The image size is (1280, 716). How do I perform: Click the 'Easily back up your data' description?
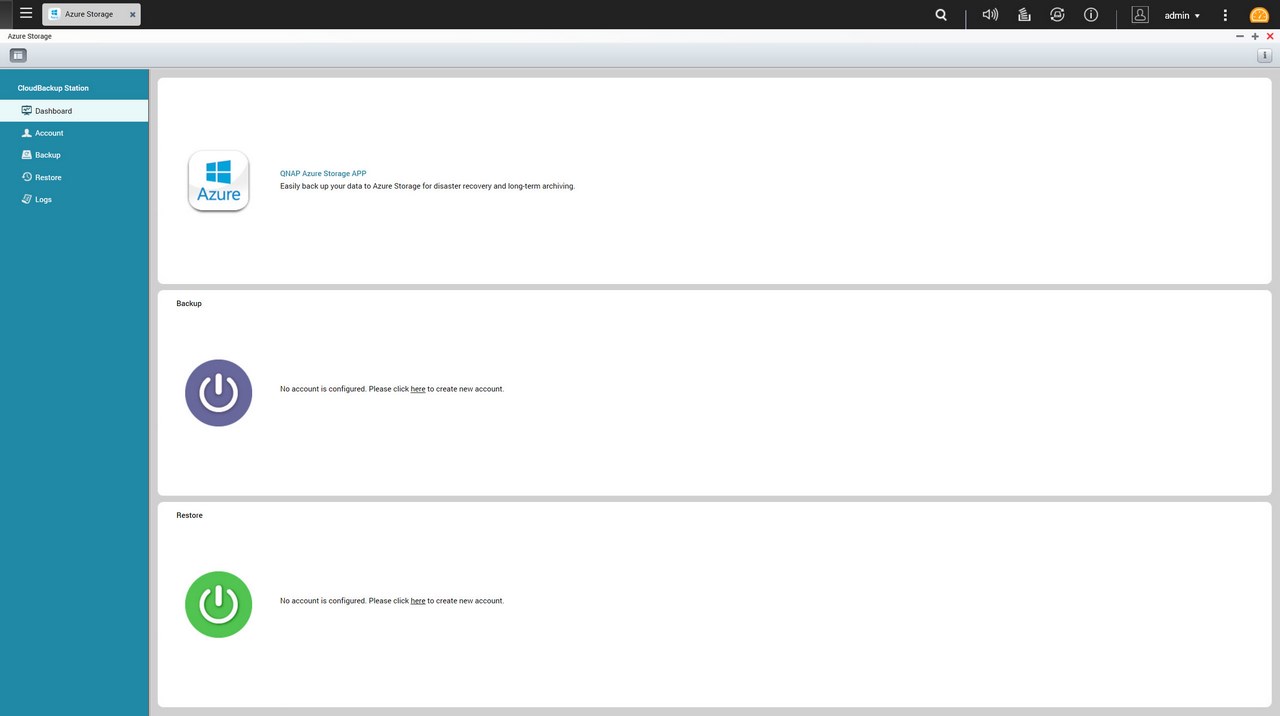tap(427, 186)
